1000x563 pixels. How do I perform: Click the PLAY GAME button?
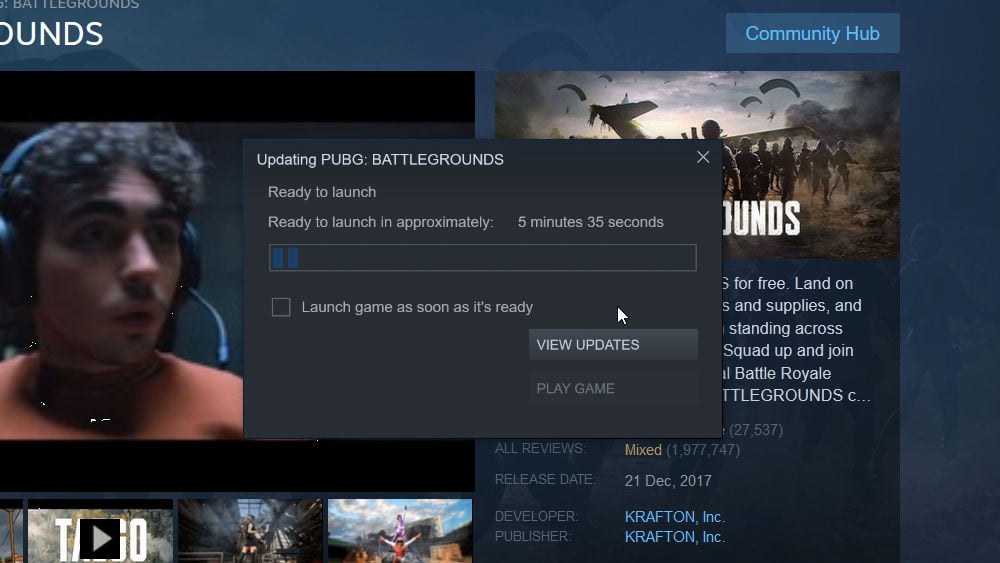(613, 388)
